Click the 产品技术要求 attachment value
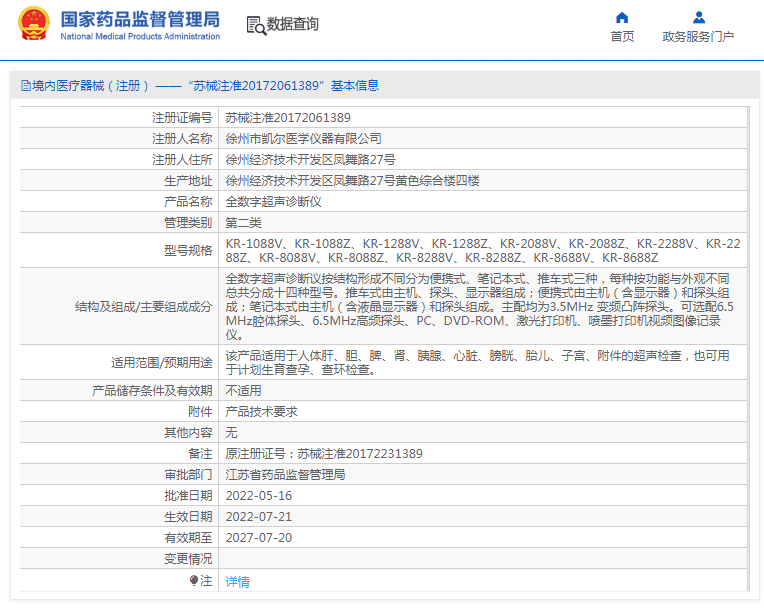 click(x=261, y=412)
